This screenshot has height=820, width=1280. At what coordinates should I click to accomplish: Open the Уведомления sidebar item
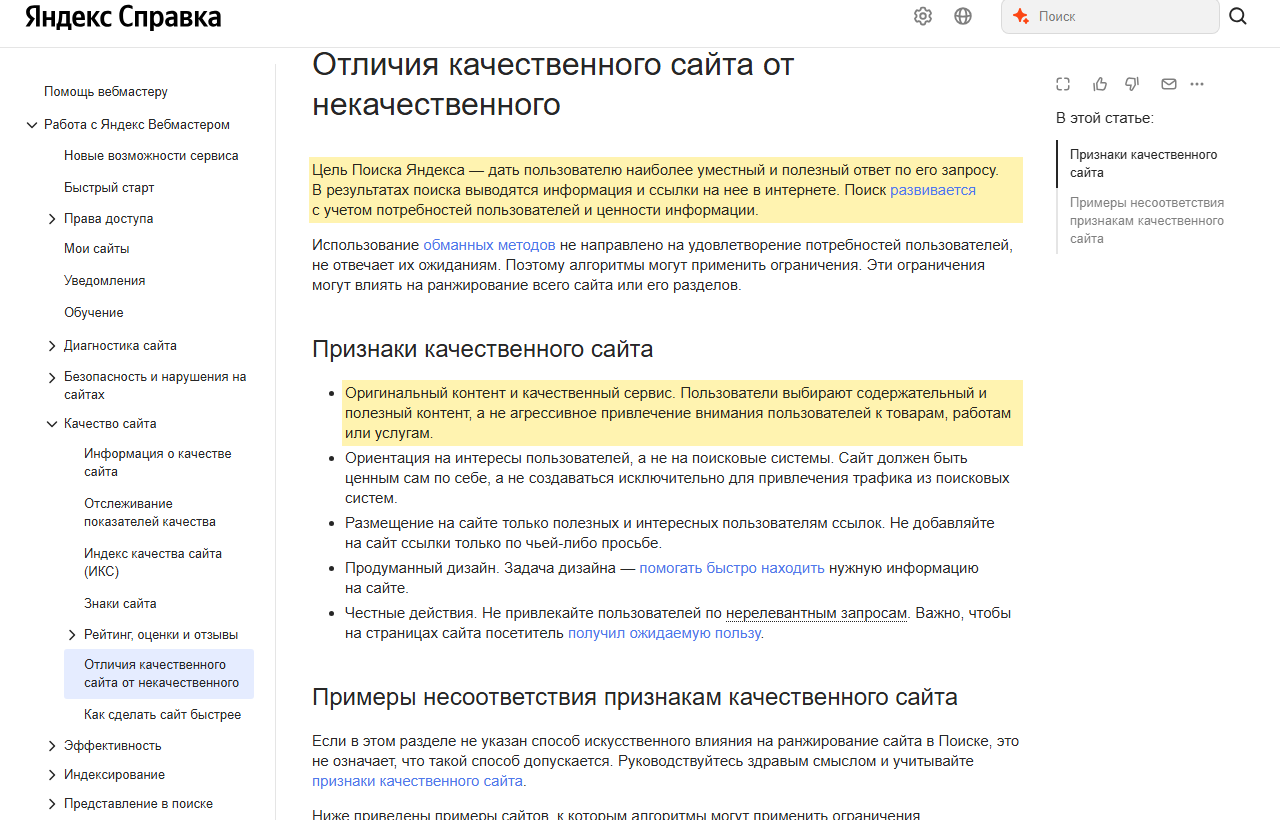pos(105,281)
